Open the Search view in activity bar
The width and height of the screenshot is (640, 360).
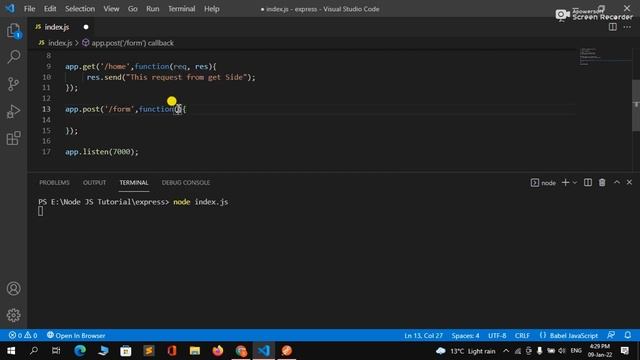(13, 57)
